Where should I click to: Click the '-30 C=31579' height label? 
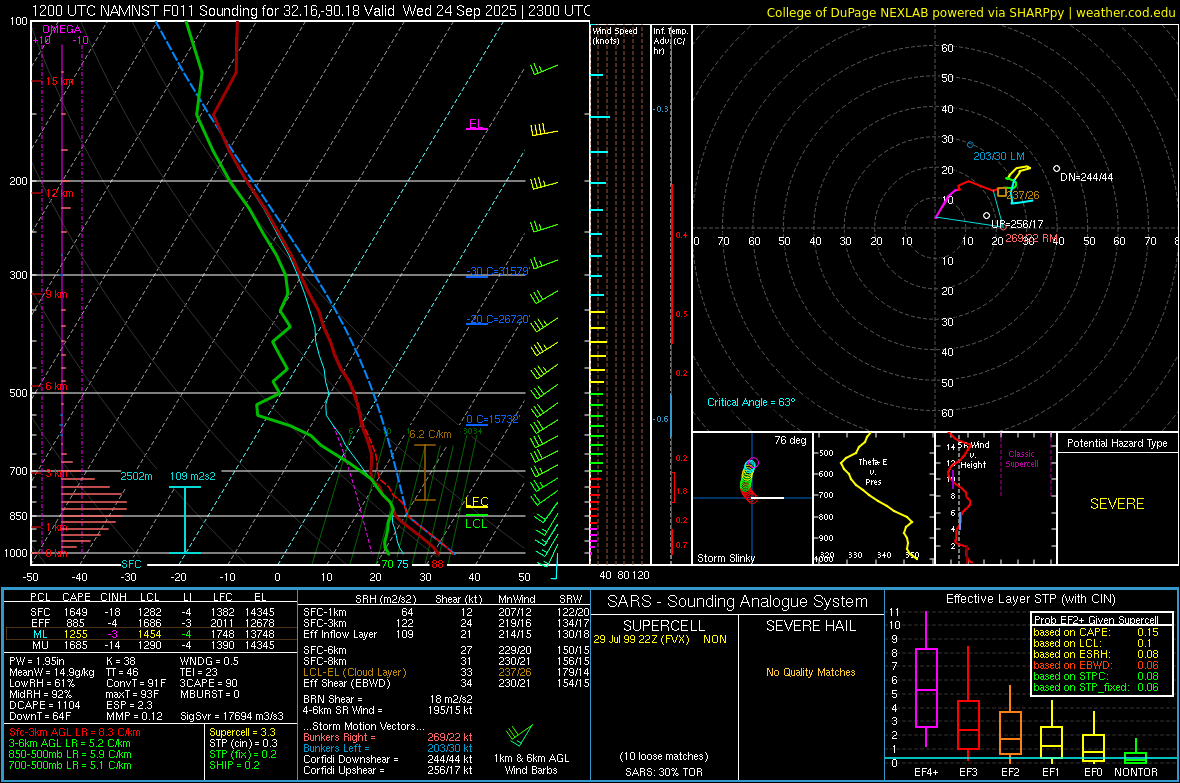coord(497,271)
